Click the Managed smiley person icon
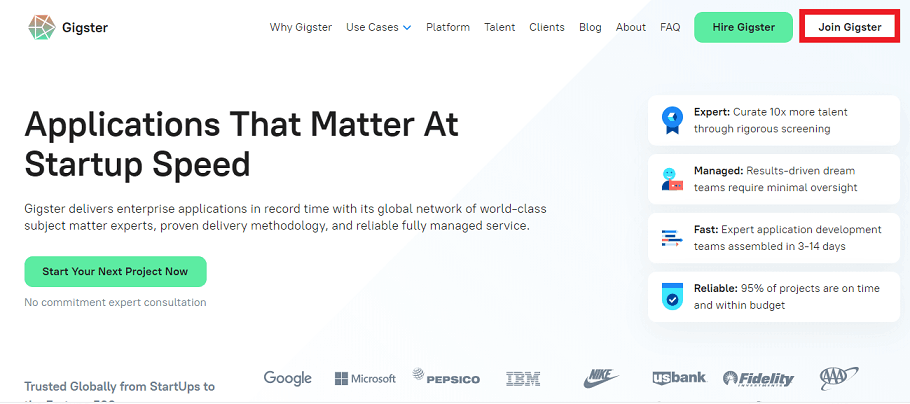This screenshot has height=404, width=910. click(672, 179)
